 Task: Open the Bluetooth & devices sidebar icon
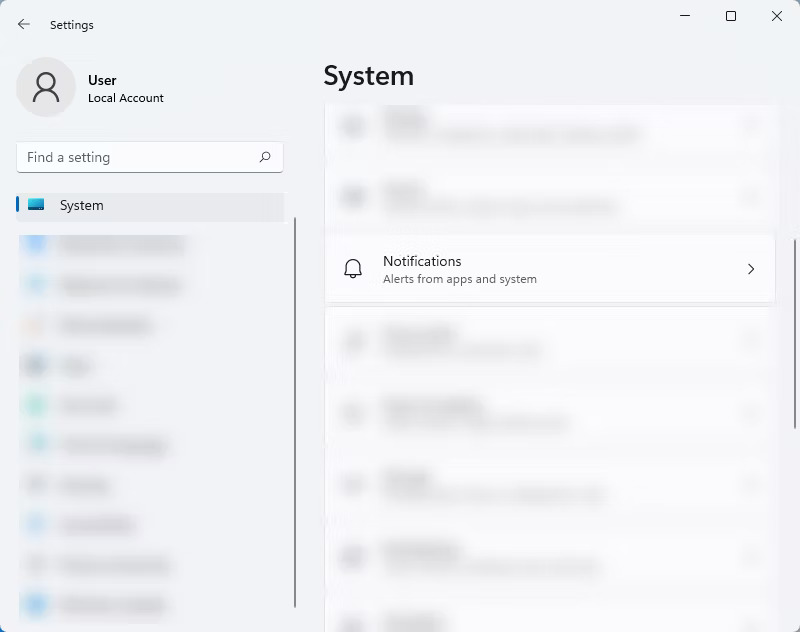(x=35, y=245)
